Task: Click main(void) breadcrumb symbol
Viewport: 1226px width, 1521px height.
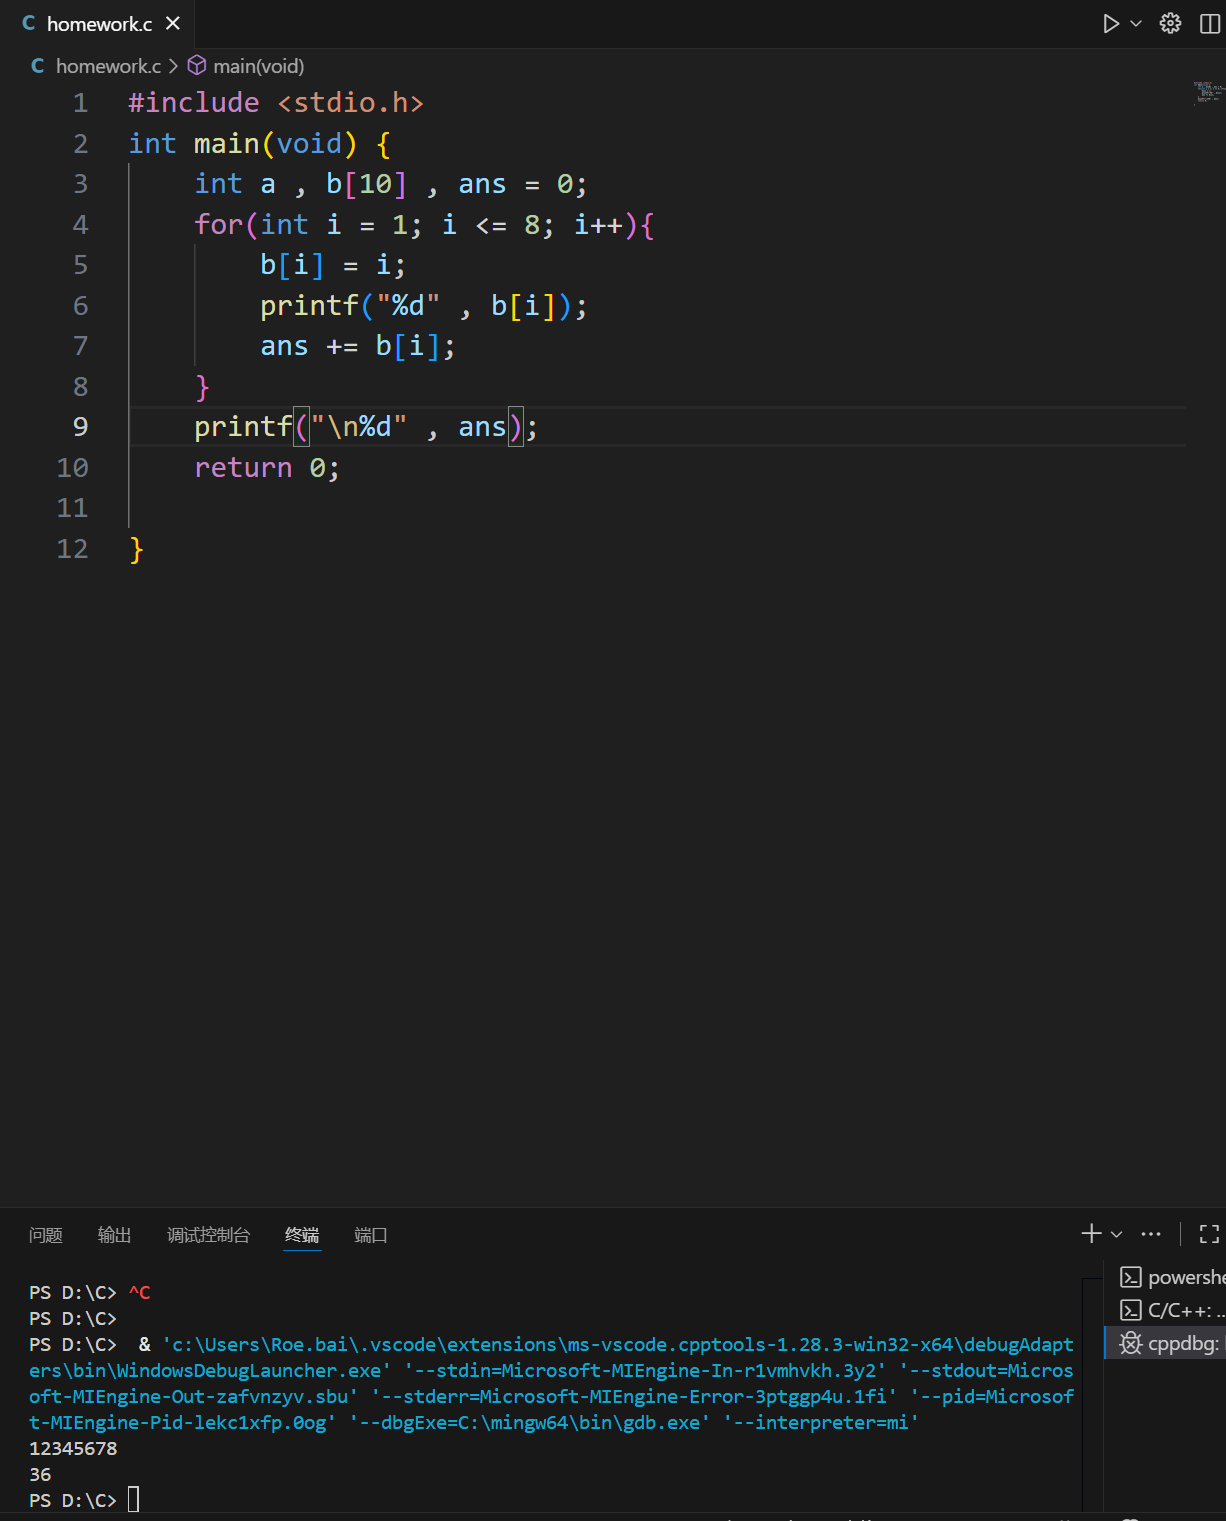Action: [258, 66]
